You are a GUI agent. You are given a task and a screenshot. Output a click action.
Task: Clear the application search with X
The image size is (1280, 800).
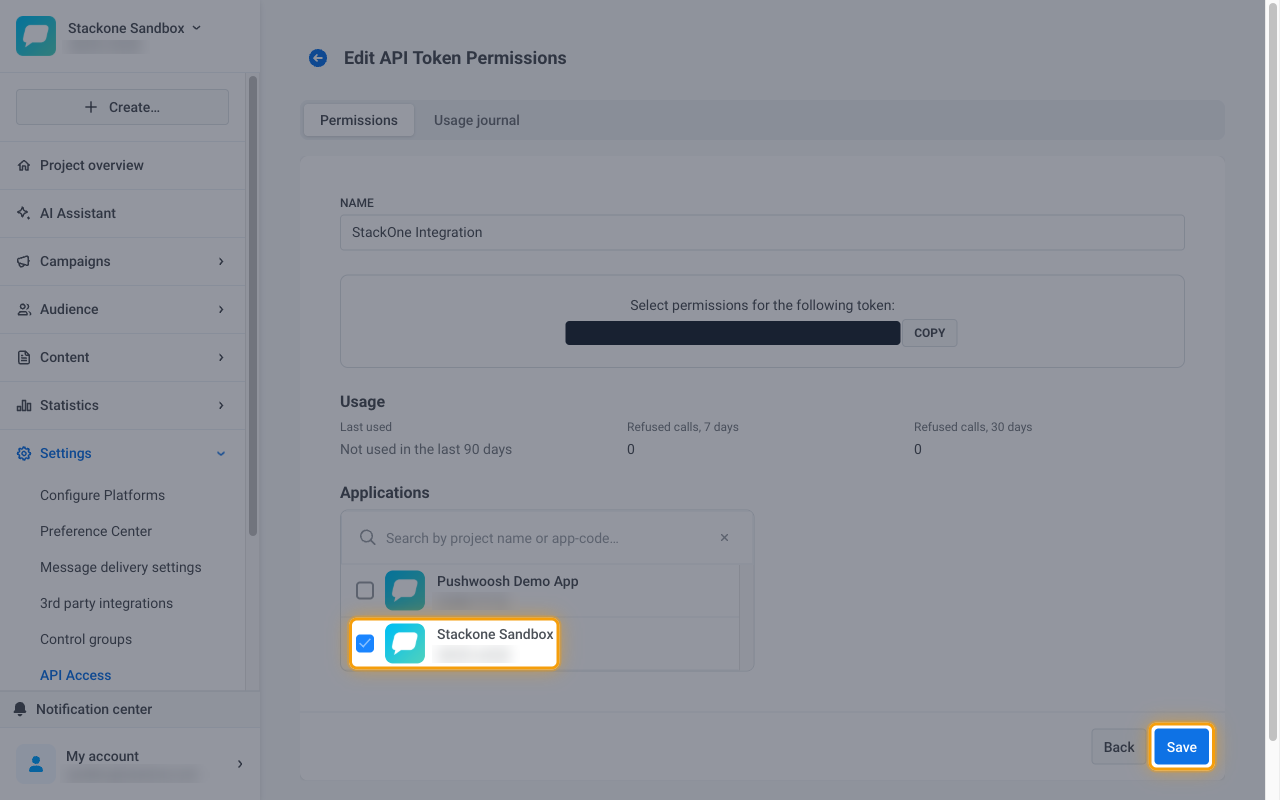725,538
